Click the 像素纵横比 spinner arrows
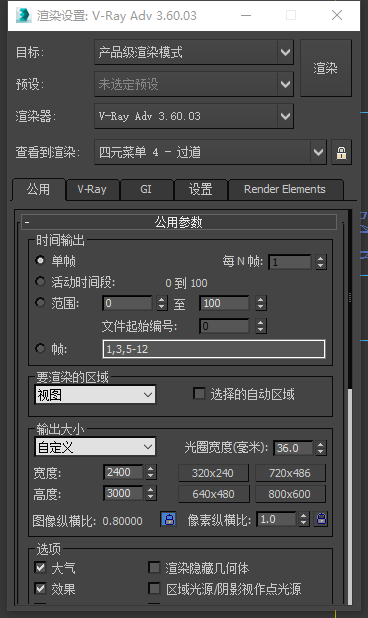The height and width of the screenshot is (618, 368). pyautogui.click(x=303, y=519)
